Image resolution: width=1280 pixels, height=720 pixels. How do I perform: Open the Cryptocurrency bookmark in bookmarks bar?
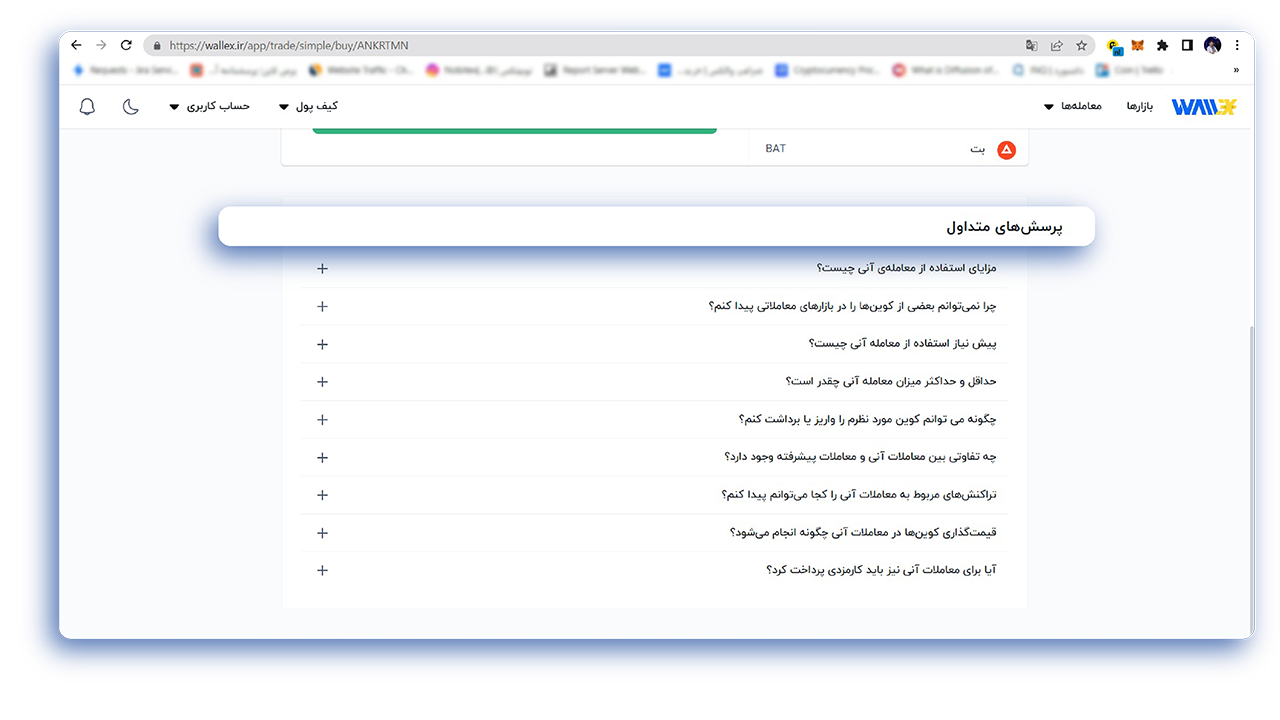click(826, 70)
